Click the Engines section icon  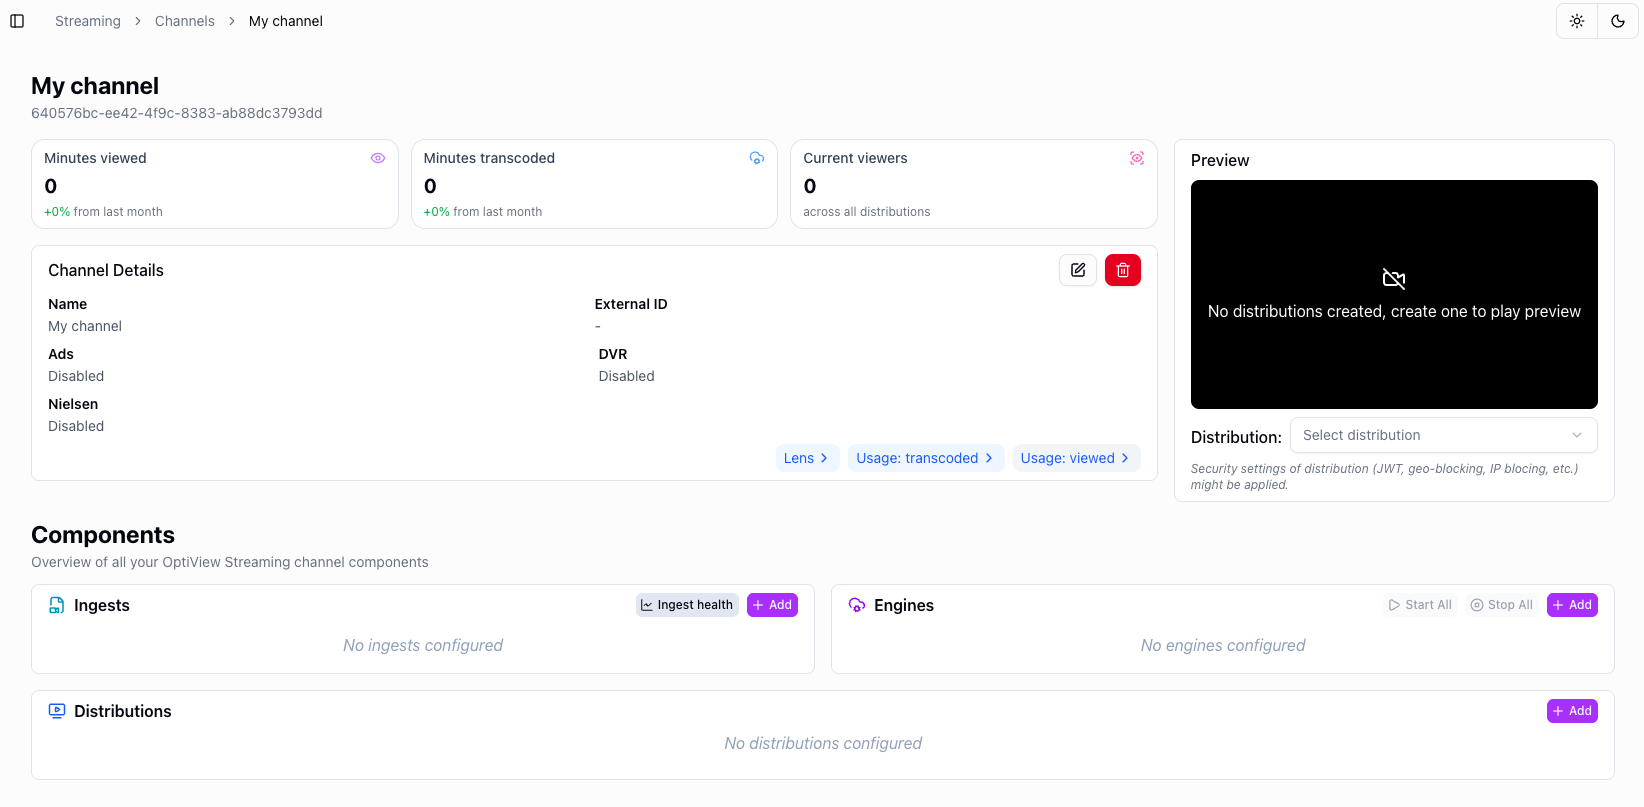point(857,605)
